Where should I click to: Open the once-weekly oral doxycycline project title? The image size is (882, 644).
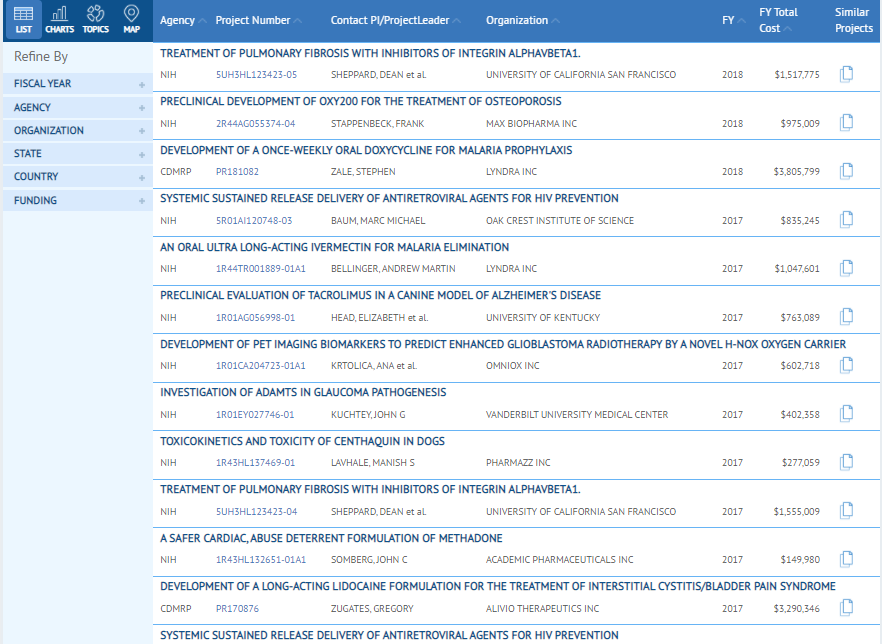coord(366,150)
